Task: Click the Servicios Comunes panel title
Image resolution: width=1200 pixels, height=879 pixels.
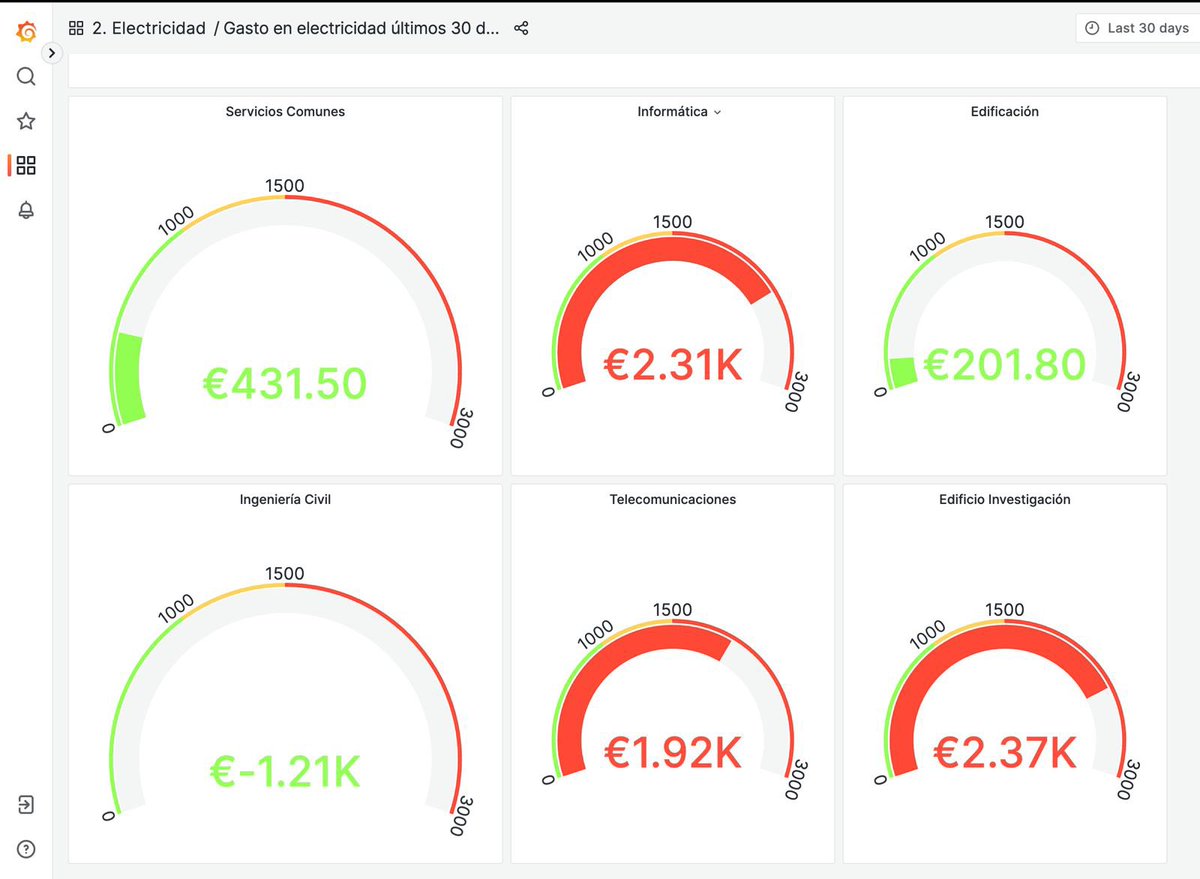Action: tap(285, 112)
